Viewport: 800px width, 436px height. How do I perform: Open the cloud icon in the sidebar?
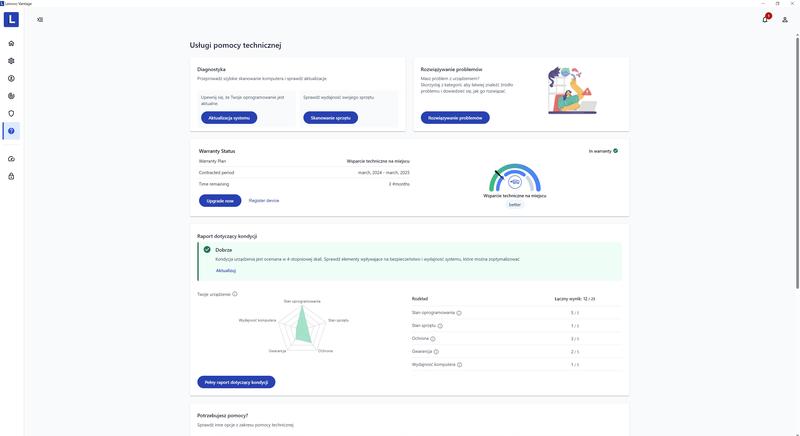(11, 159)
